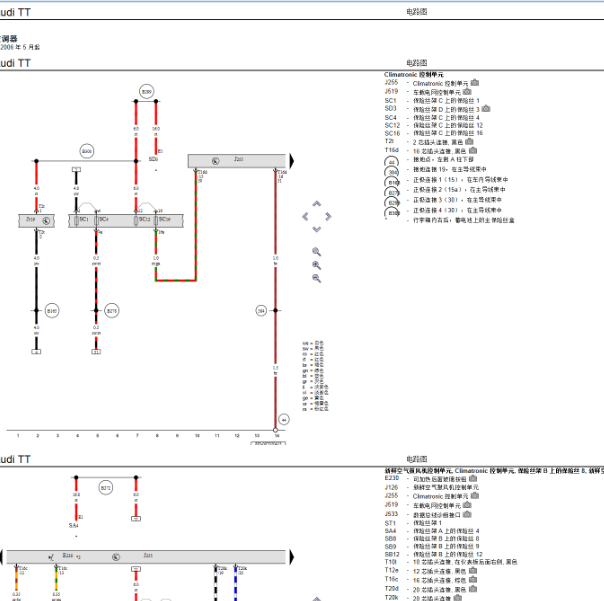
Task: Click the legend row SC12 fuse C number 12
Action: pos(433,125)
